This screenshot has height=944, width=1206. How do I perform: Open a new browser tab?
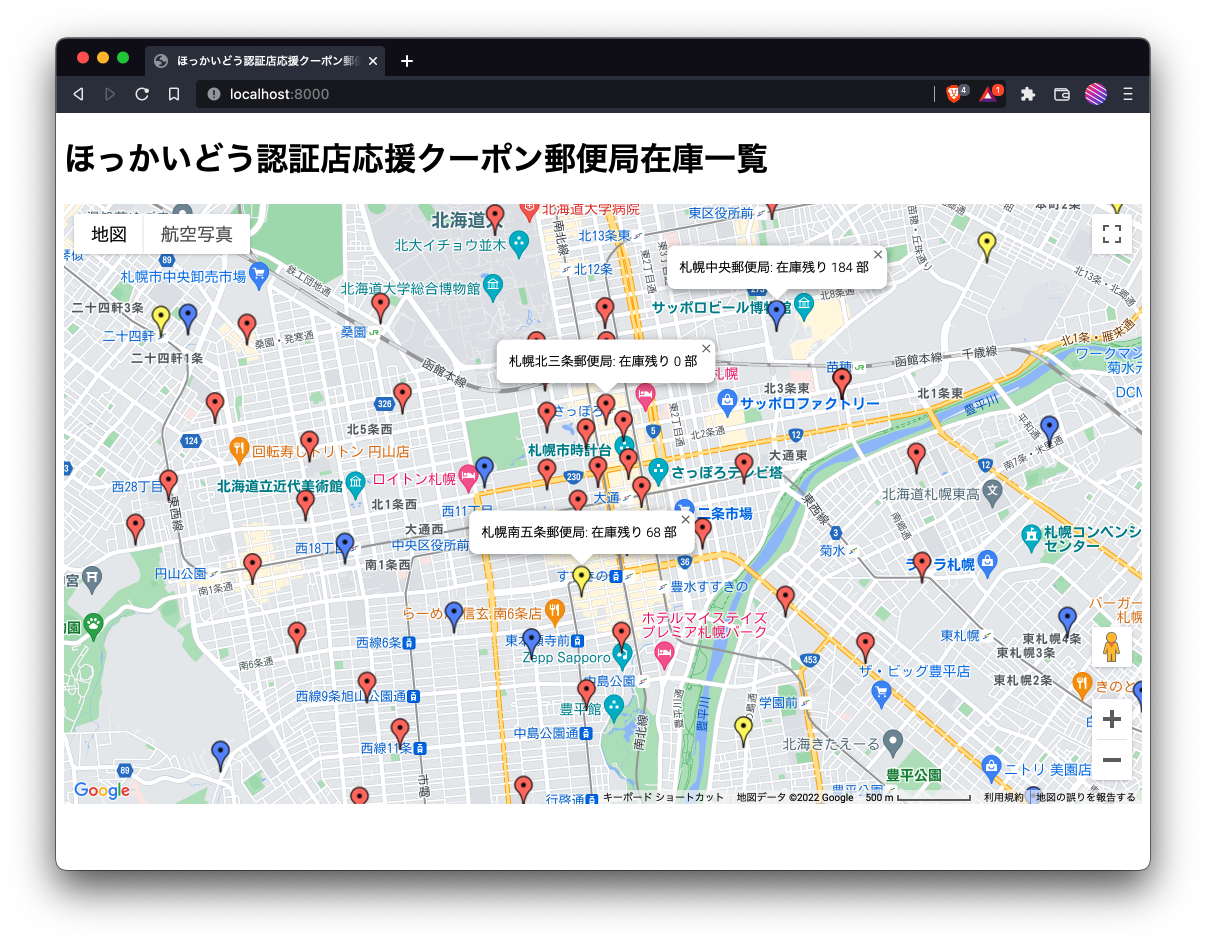(x=406, y=61)
